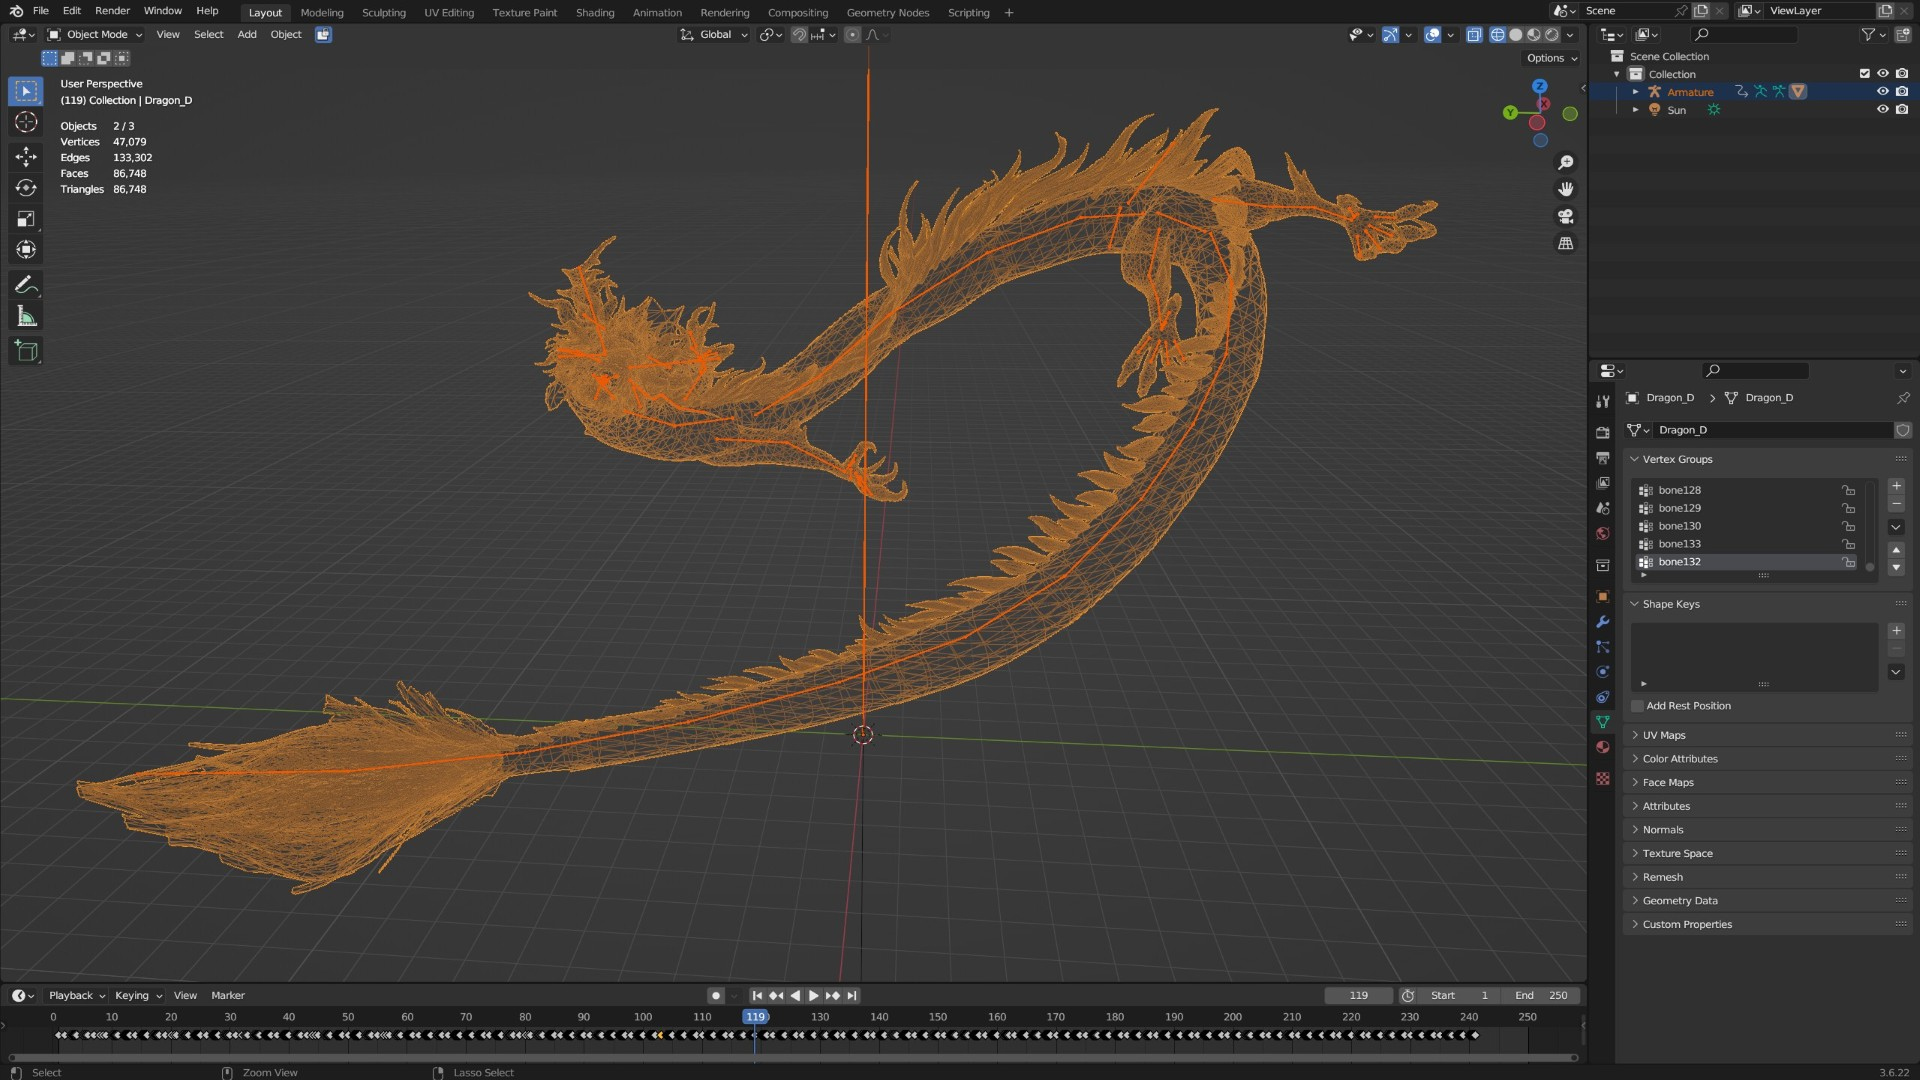The height and width of the screenshot is (1080, 1920).
Task: Toggle Collection exclude checkbox
Action: (1864, 73)
